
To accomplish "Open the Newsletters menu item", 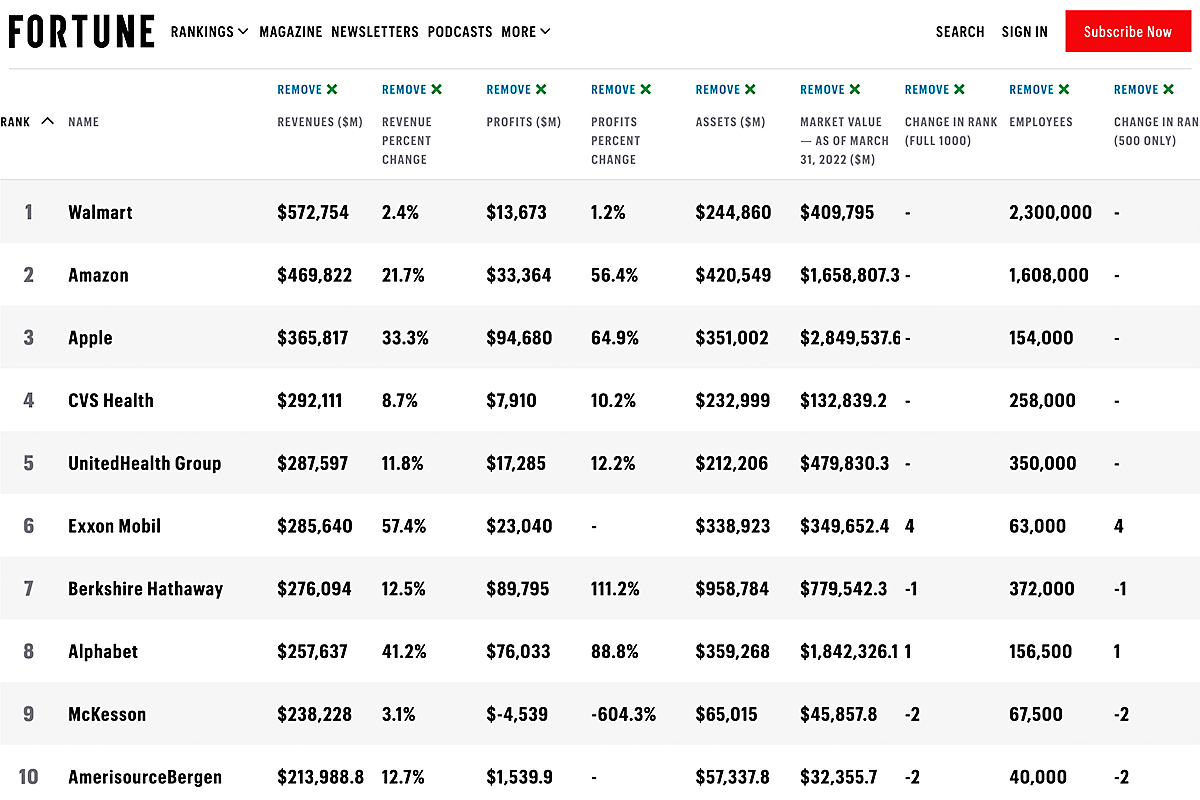I will click(375, 32).
